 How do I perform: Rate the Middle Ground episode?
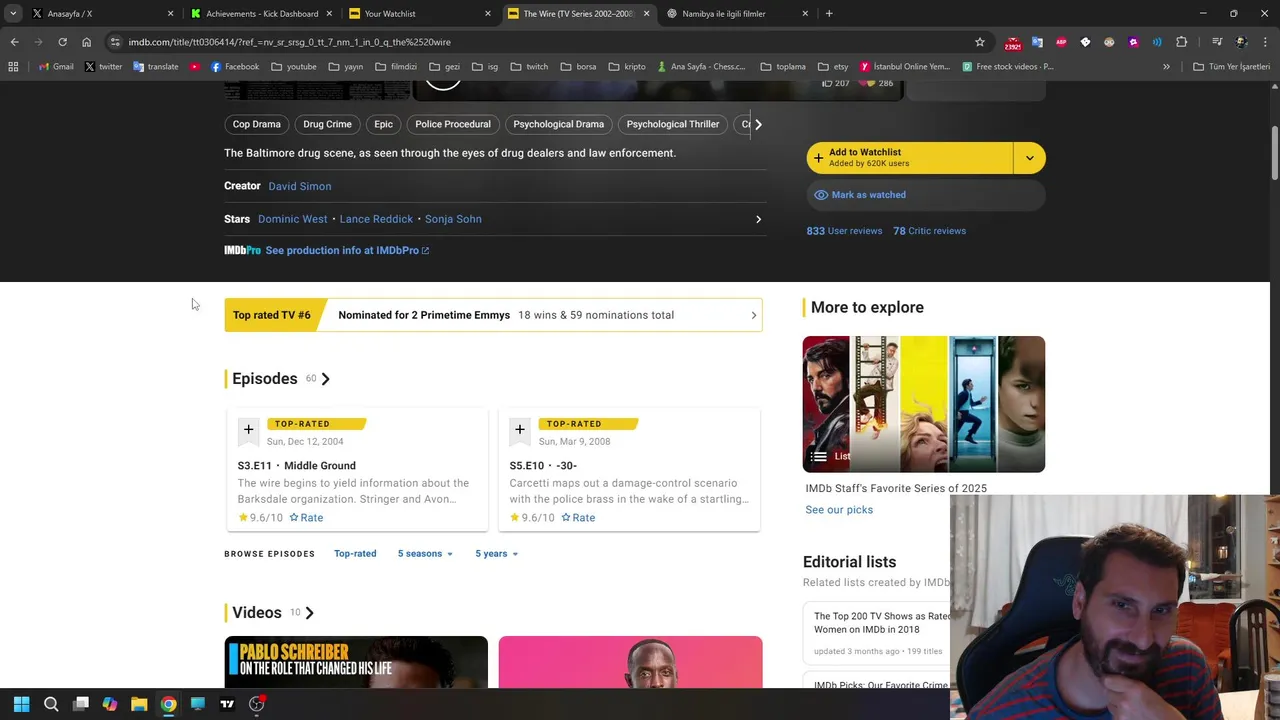[x=306, y=518]
